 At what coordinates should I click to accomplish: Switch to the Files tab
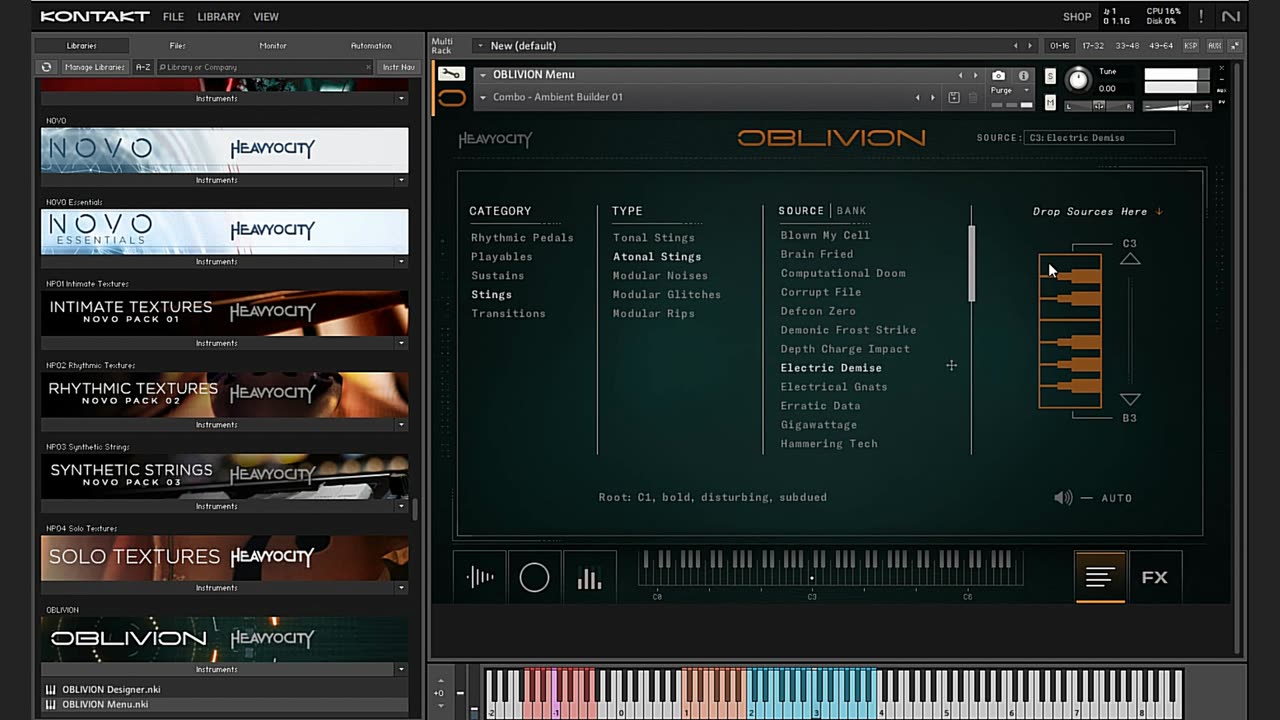177,46
